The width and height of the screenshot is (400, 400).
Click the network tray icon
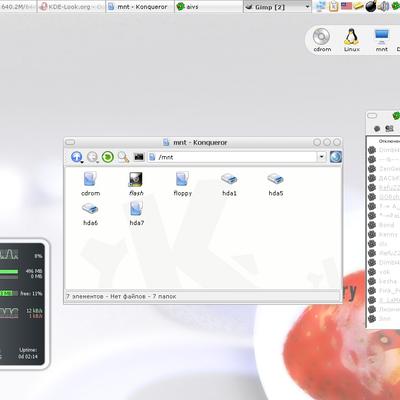(x=321, y=7)
